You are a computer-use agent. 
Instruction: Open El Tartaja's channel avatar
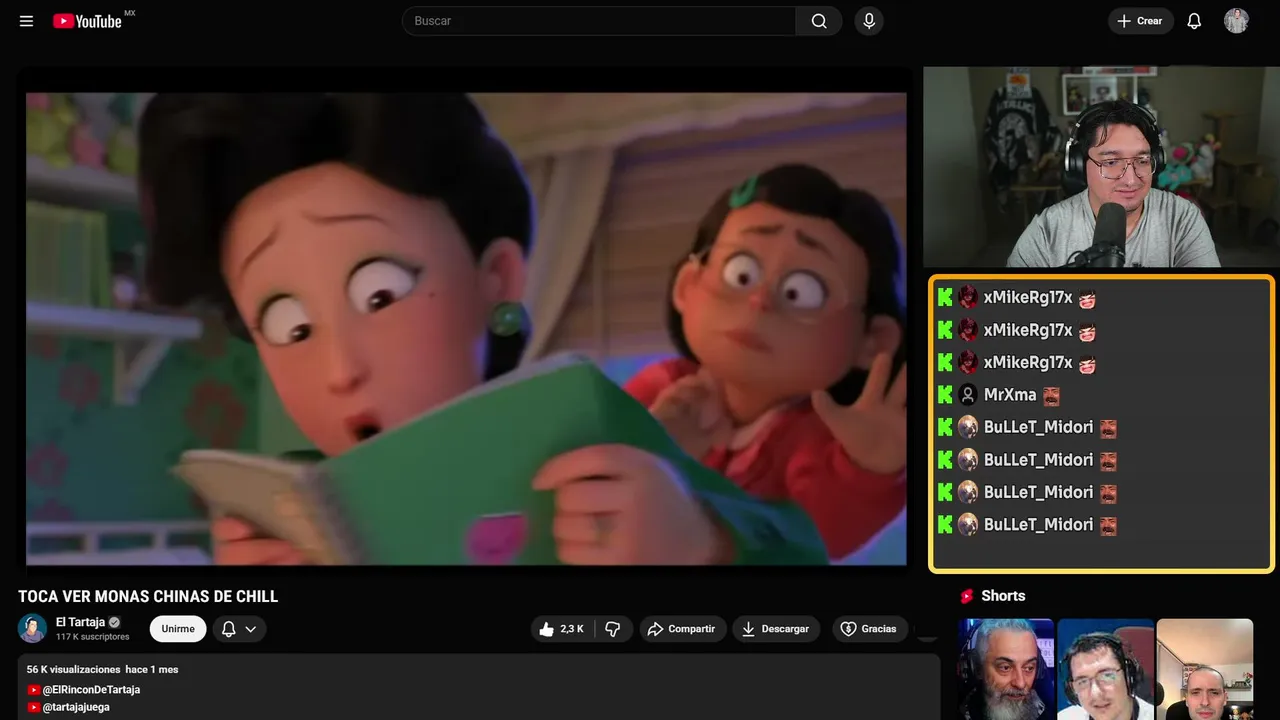(33, 628)
